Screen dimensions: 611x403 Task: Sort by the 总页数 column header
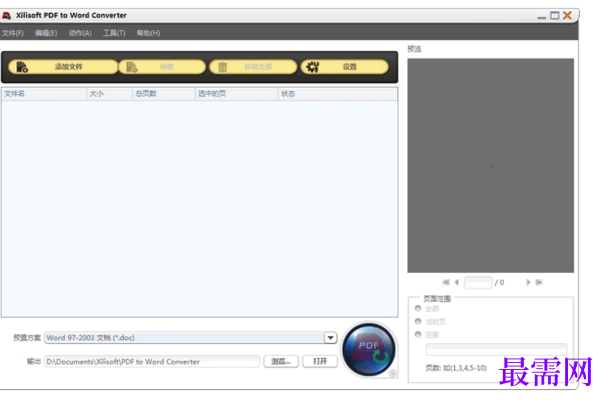click(x=164, y=94)
